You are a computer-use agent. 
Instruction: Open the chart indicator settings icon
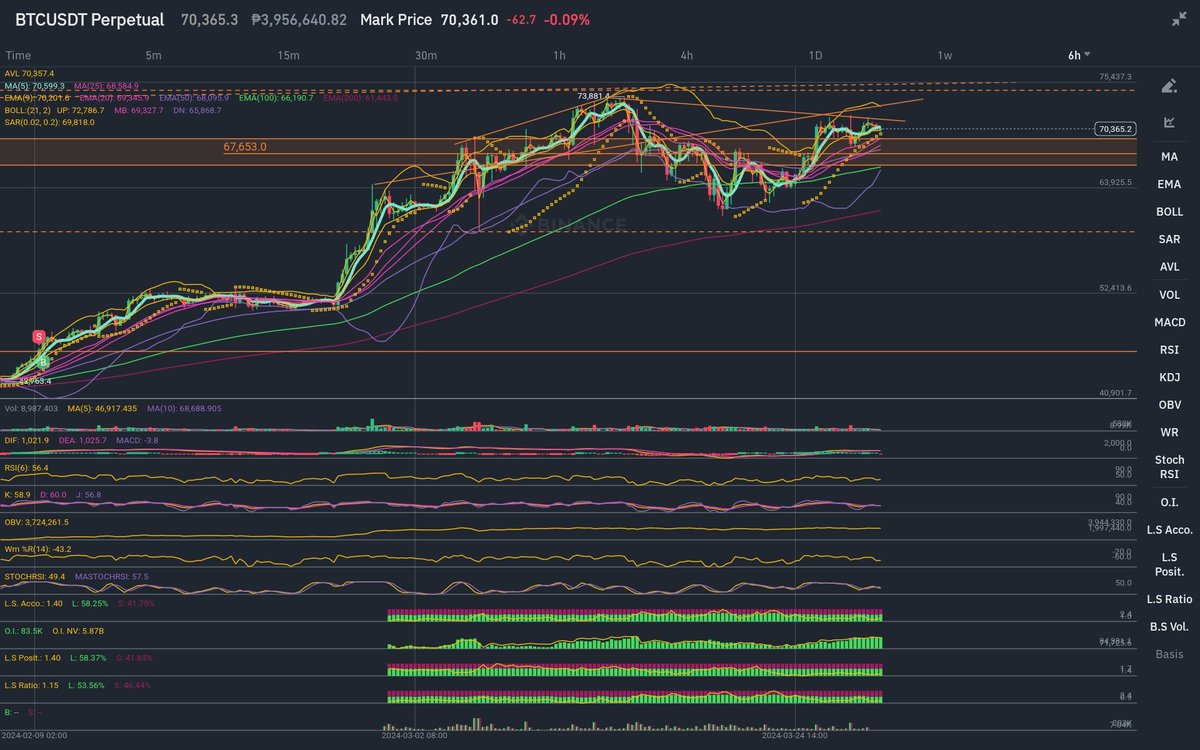pyautogui.click(x=1169, y=122)
